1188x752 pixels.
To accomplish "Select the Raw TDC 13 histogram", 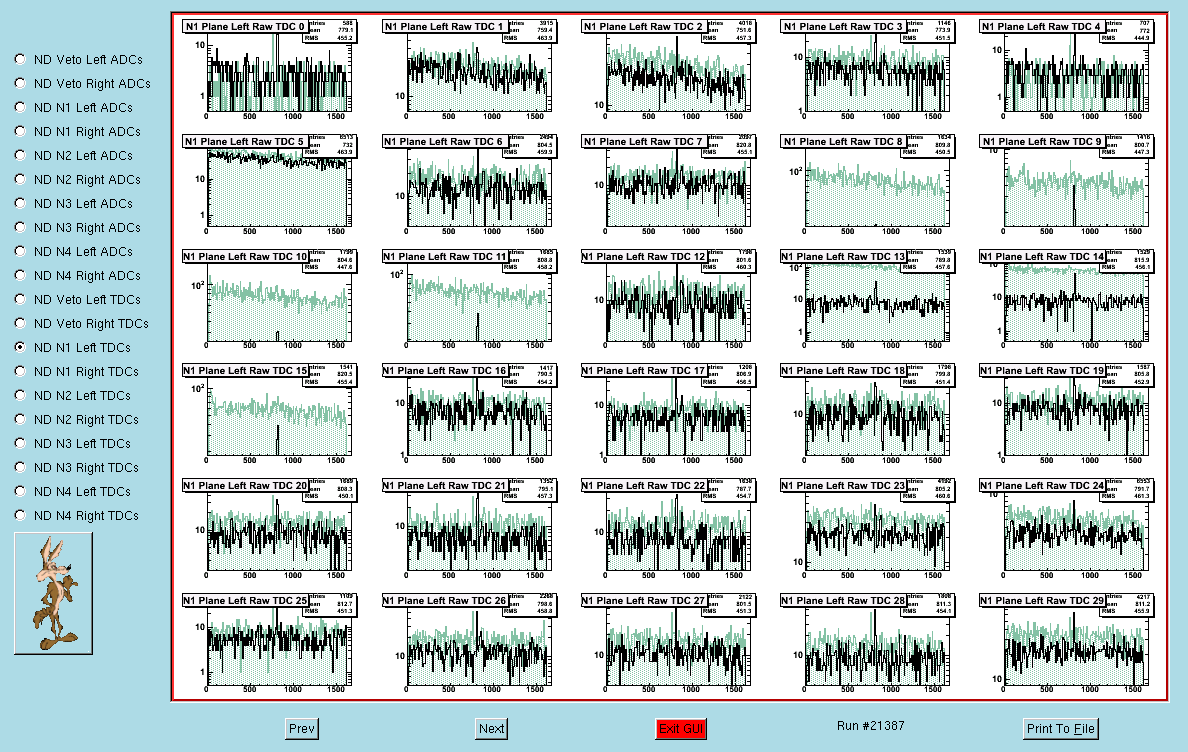I will (868, 300).
